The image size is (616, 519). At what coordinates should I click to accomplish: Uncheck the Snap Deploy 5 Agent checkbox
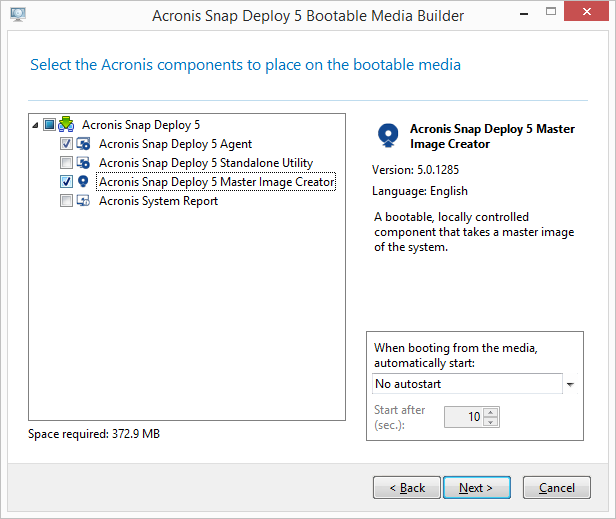click(x=66, y=144)
